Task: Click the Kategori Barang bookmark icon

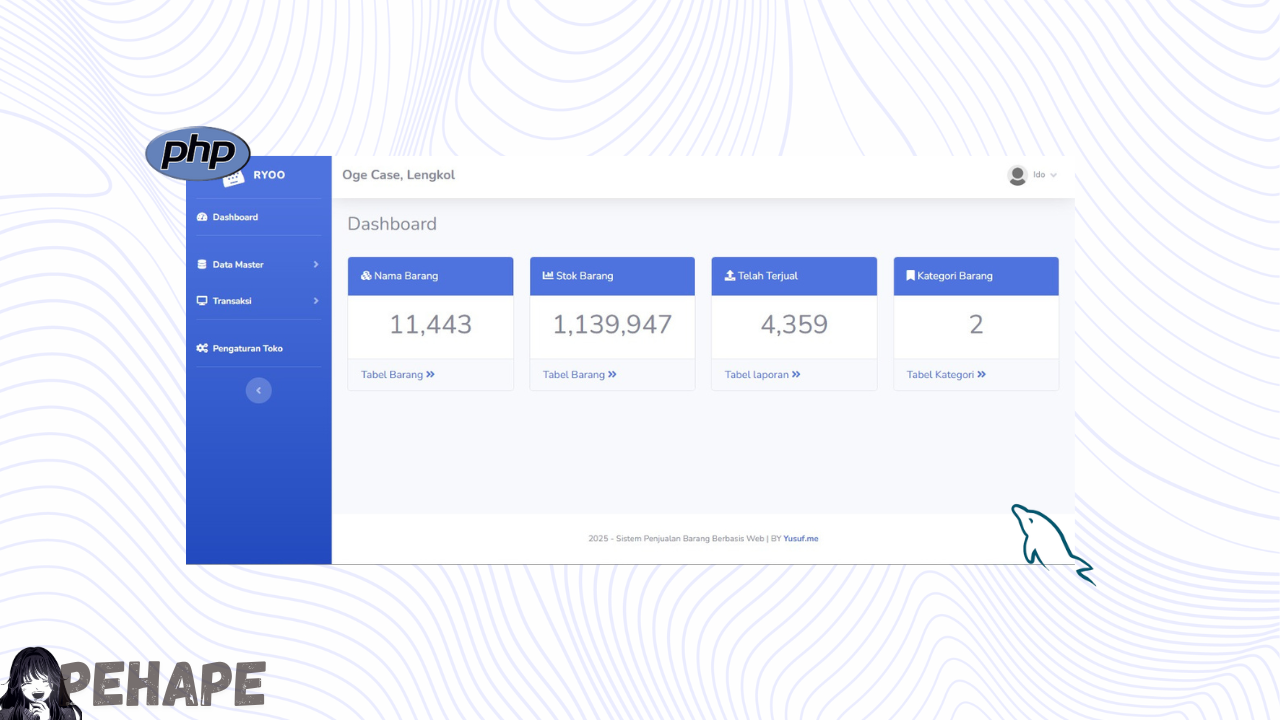Action: pyautogui.click(x=908, y=276)
